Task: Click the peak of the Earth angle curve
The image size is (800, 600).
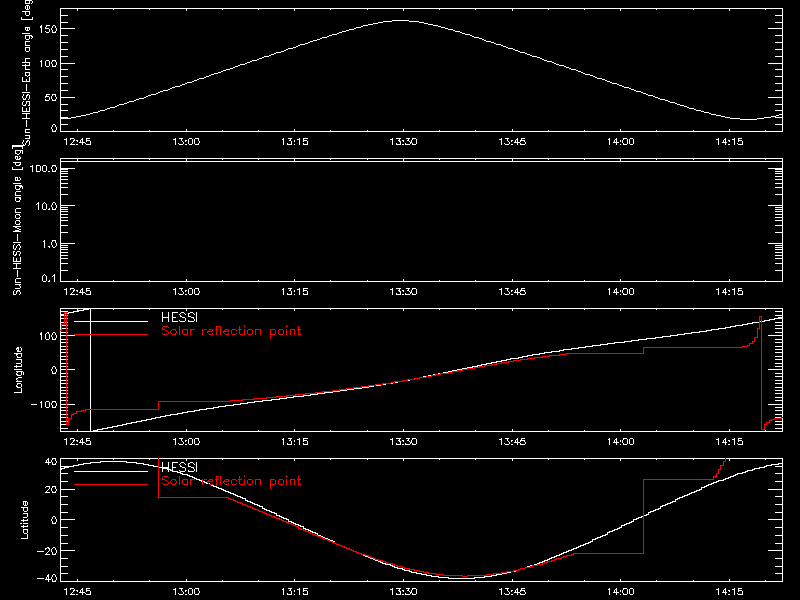Action: click(x=401, y=21)
